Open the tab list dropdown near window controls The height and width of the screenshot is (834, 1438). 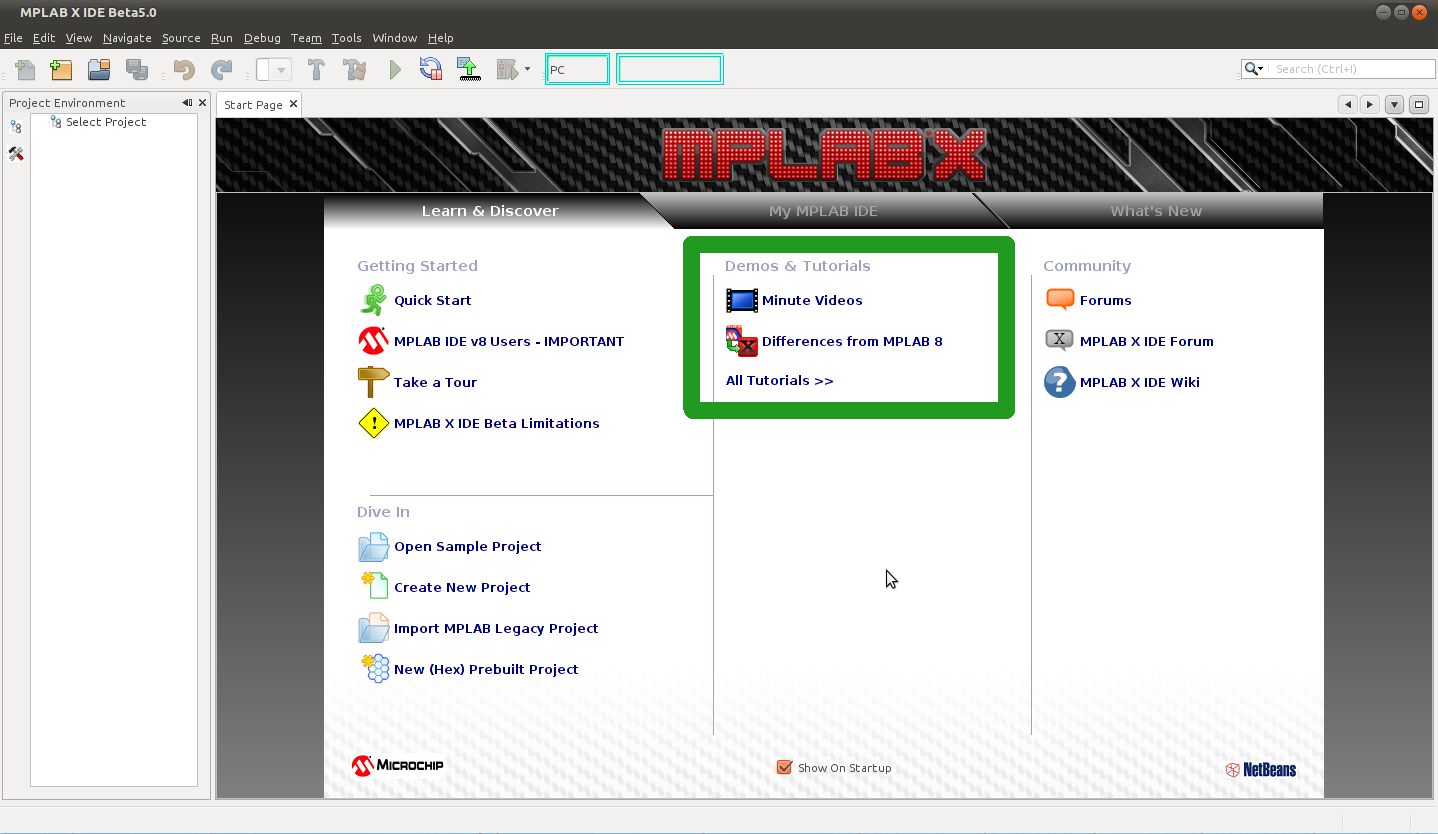click(x=1392, y=104)
